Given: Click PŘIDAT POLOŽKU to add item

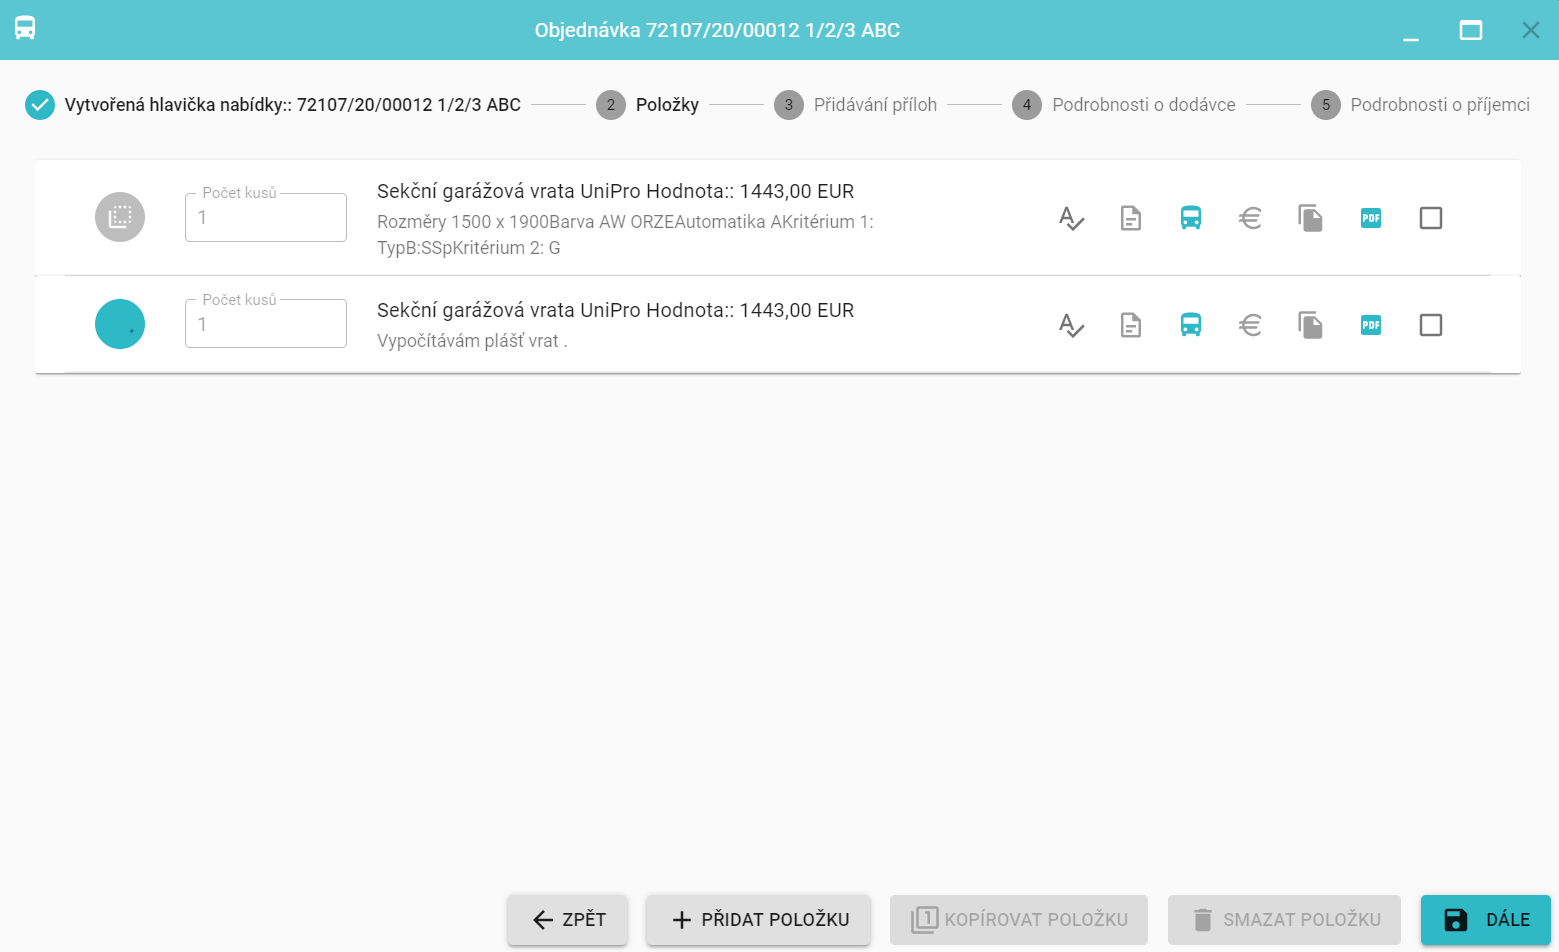Looking at the screenshot, I should click(758, 920).
